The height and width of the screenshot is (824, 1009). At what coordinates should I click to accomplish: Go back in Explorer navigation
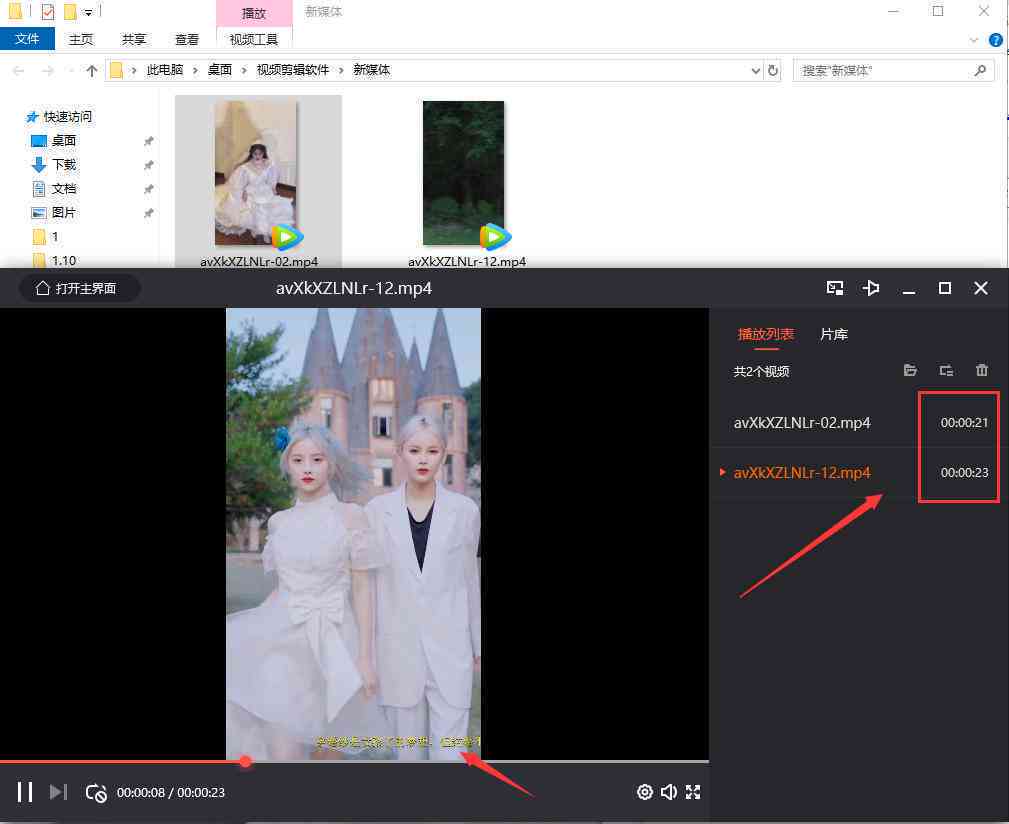point(19,70)
